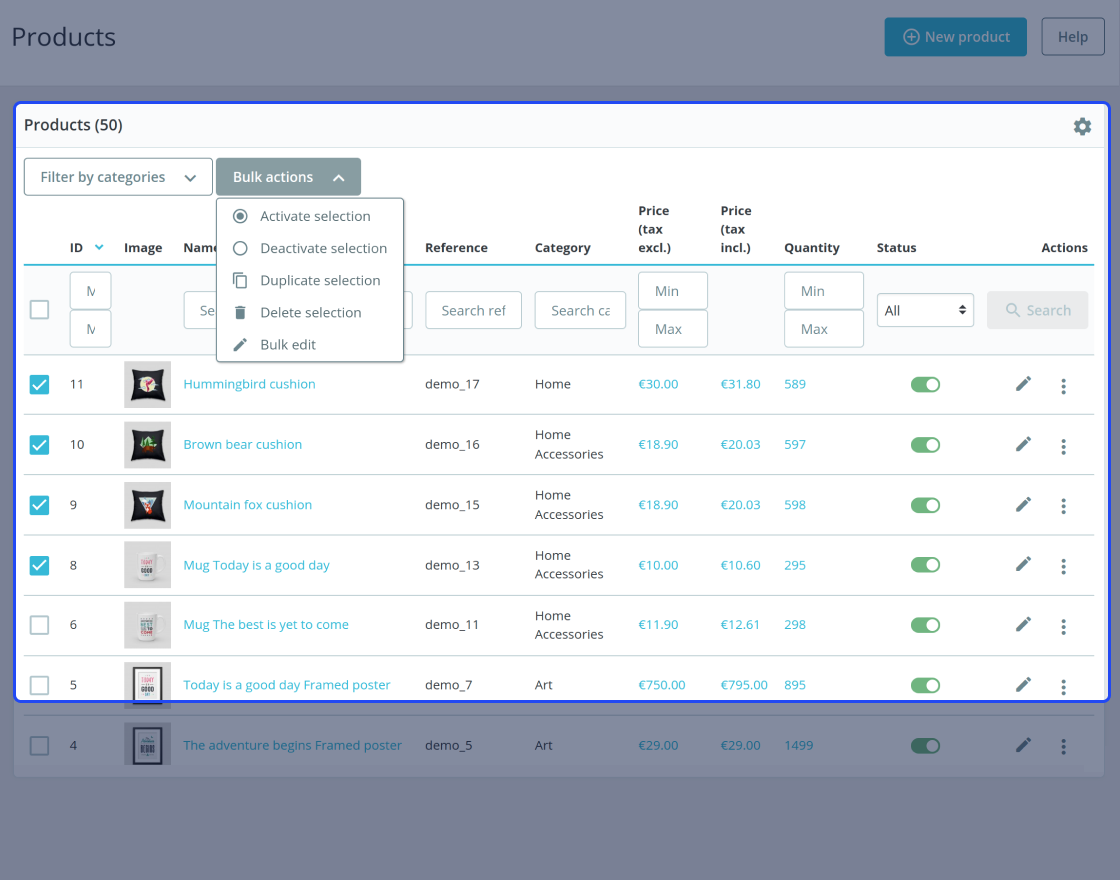Uncheck the Hummingbird cushion row checkbox
Screen dimensions: 1120x880
pos(39,384)
